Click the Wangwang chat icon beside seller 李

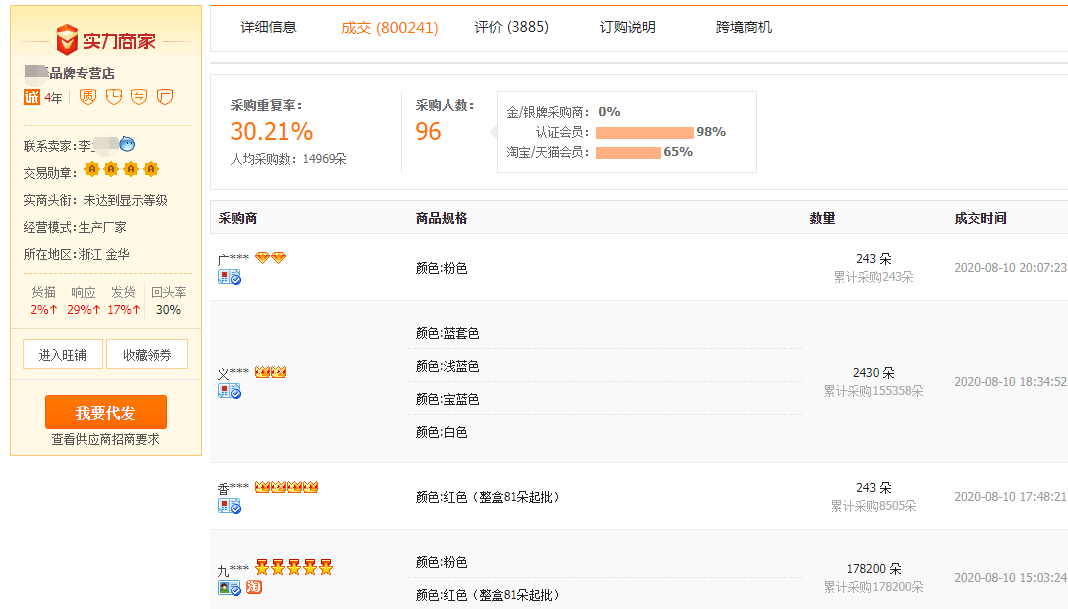pyautogui.click(x=127, y=144)
